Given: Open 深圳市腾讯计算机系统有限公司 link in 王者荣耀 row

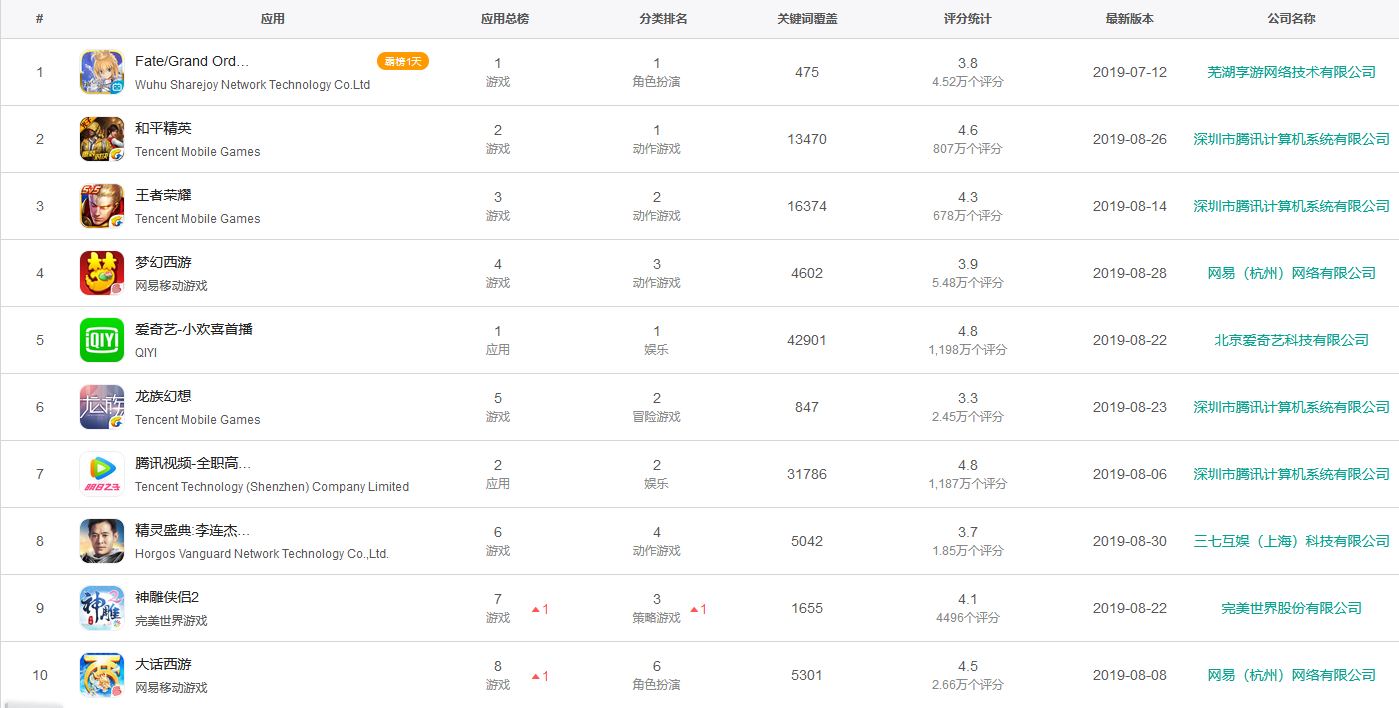Looking at the screenshot, I should [1292, 206].
